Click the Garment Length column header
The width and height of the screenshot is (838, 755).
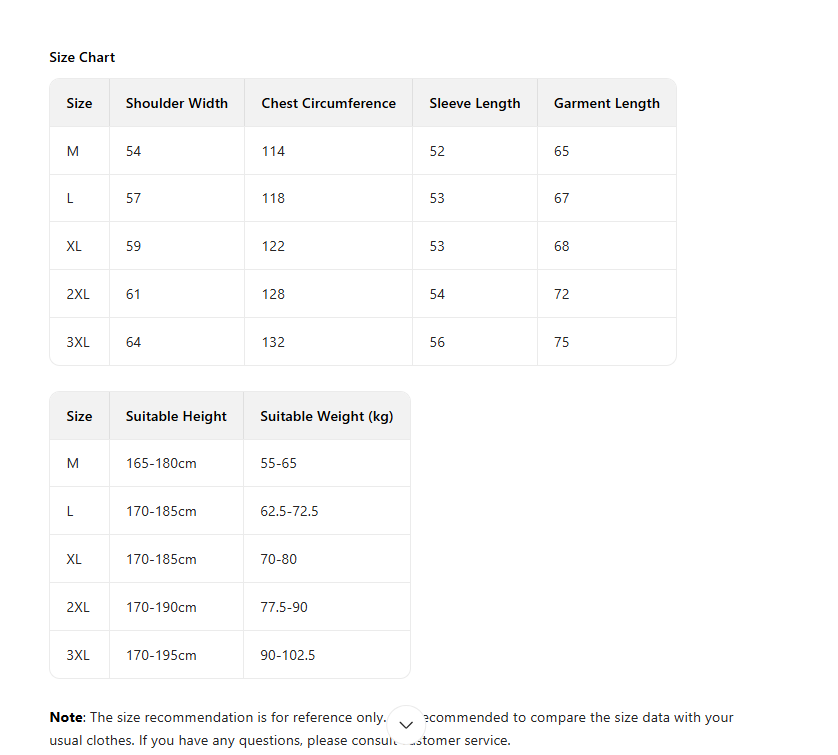(x=606, y=103)
